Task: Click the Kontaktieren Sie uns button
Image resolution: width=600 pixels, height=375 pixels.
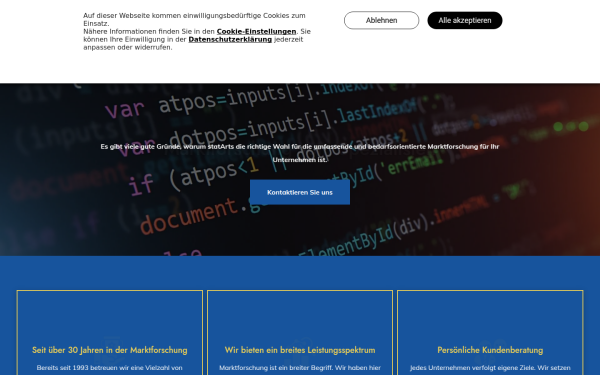Action: [x=300, y=192]
